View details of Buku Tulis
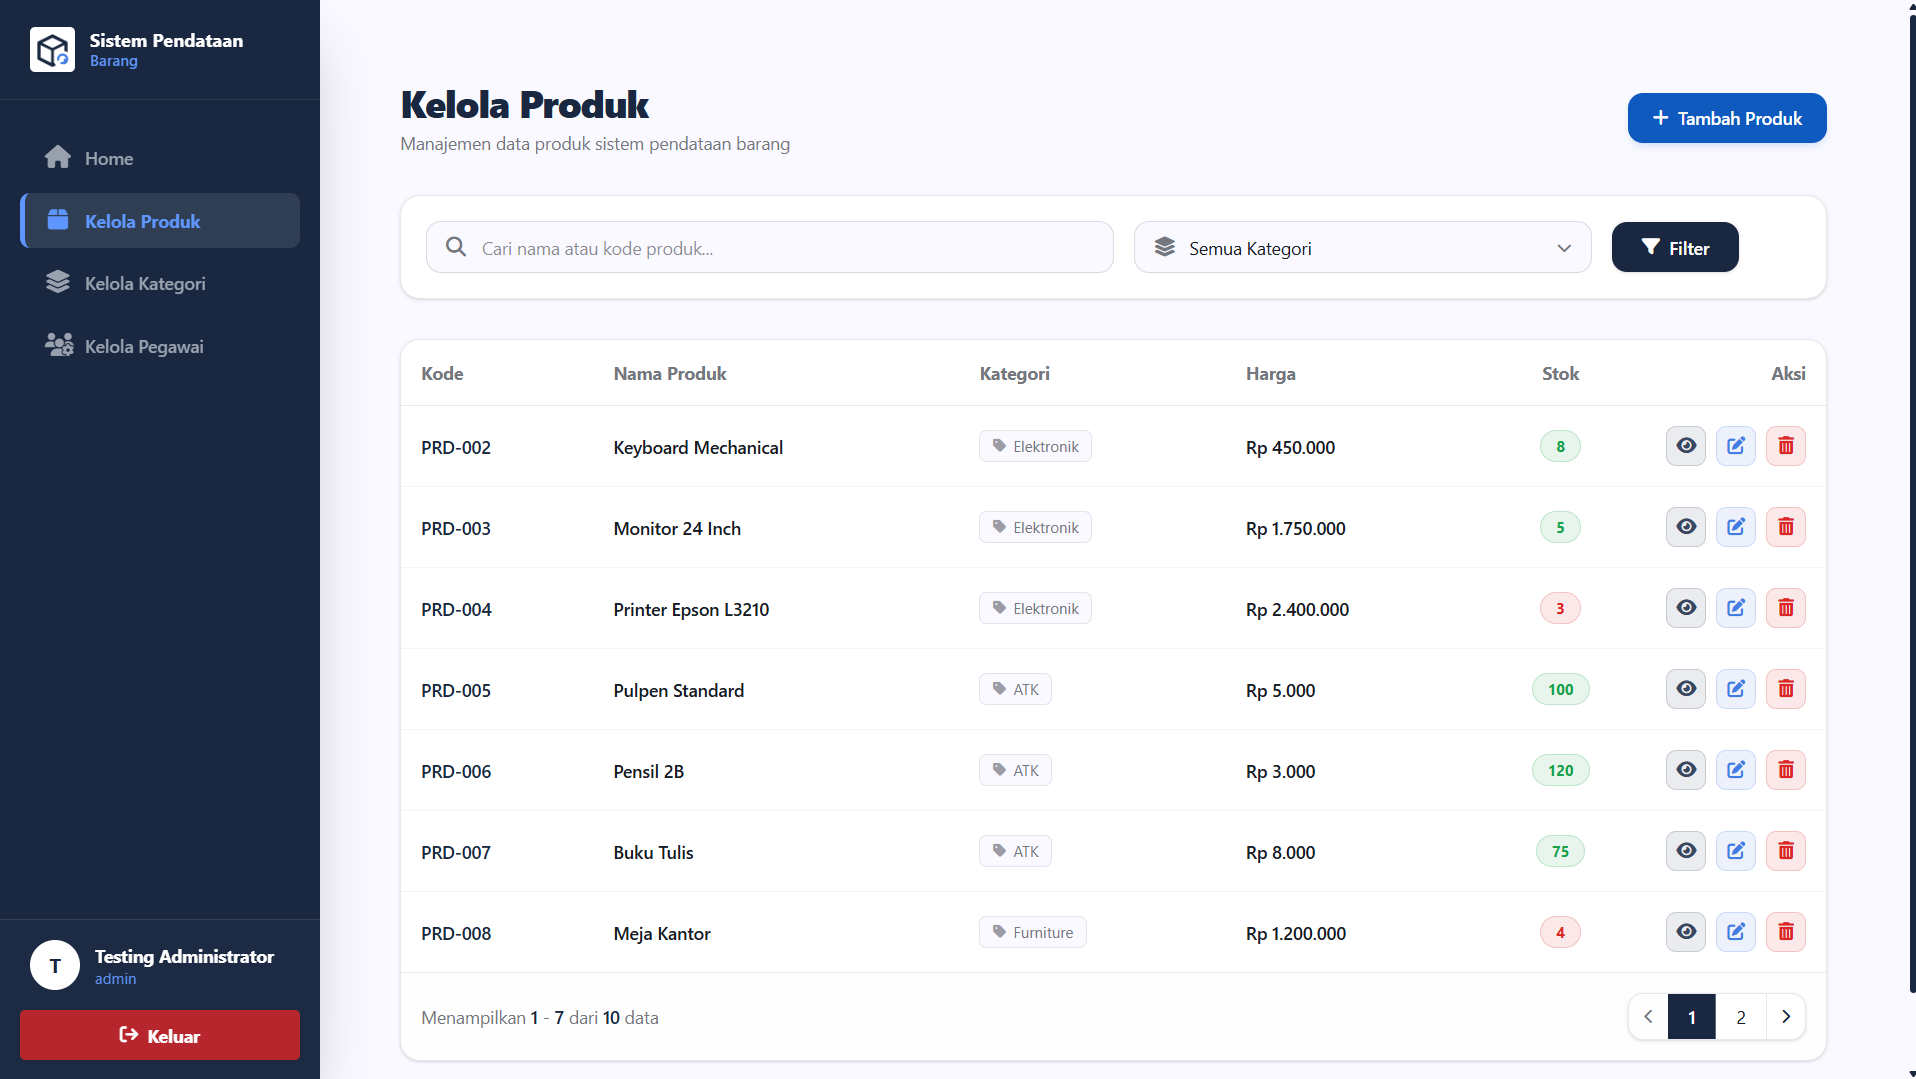 click(1686, 851)
